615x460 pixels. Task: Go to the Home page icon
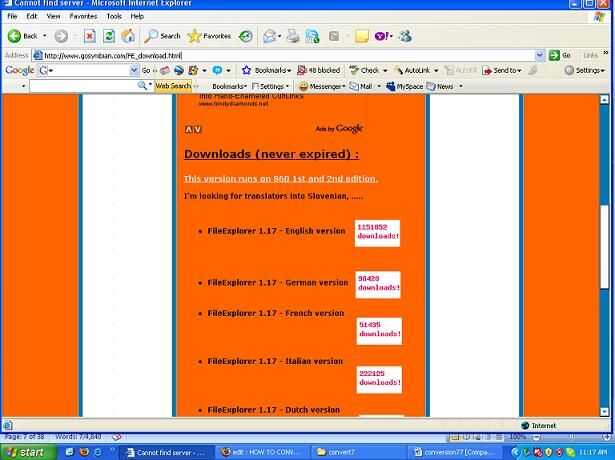coord(128,36)
